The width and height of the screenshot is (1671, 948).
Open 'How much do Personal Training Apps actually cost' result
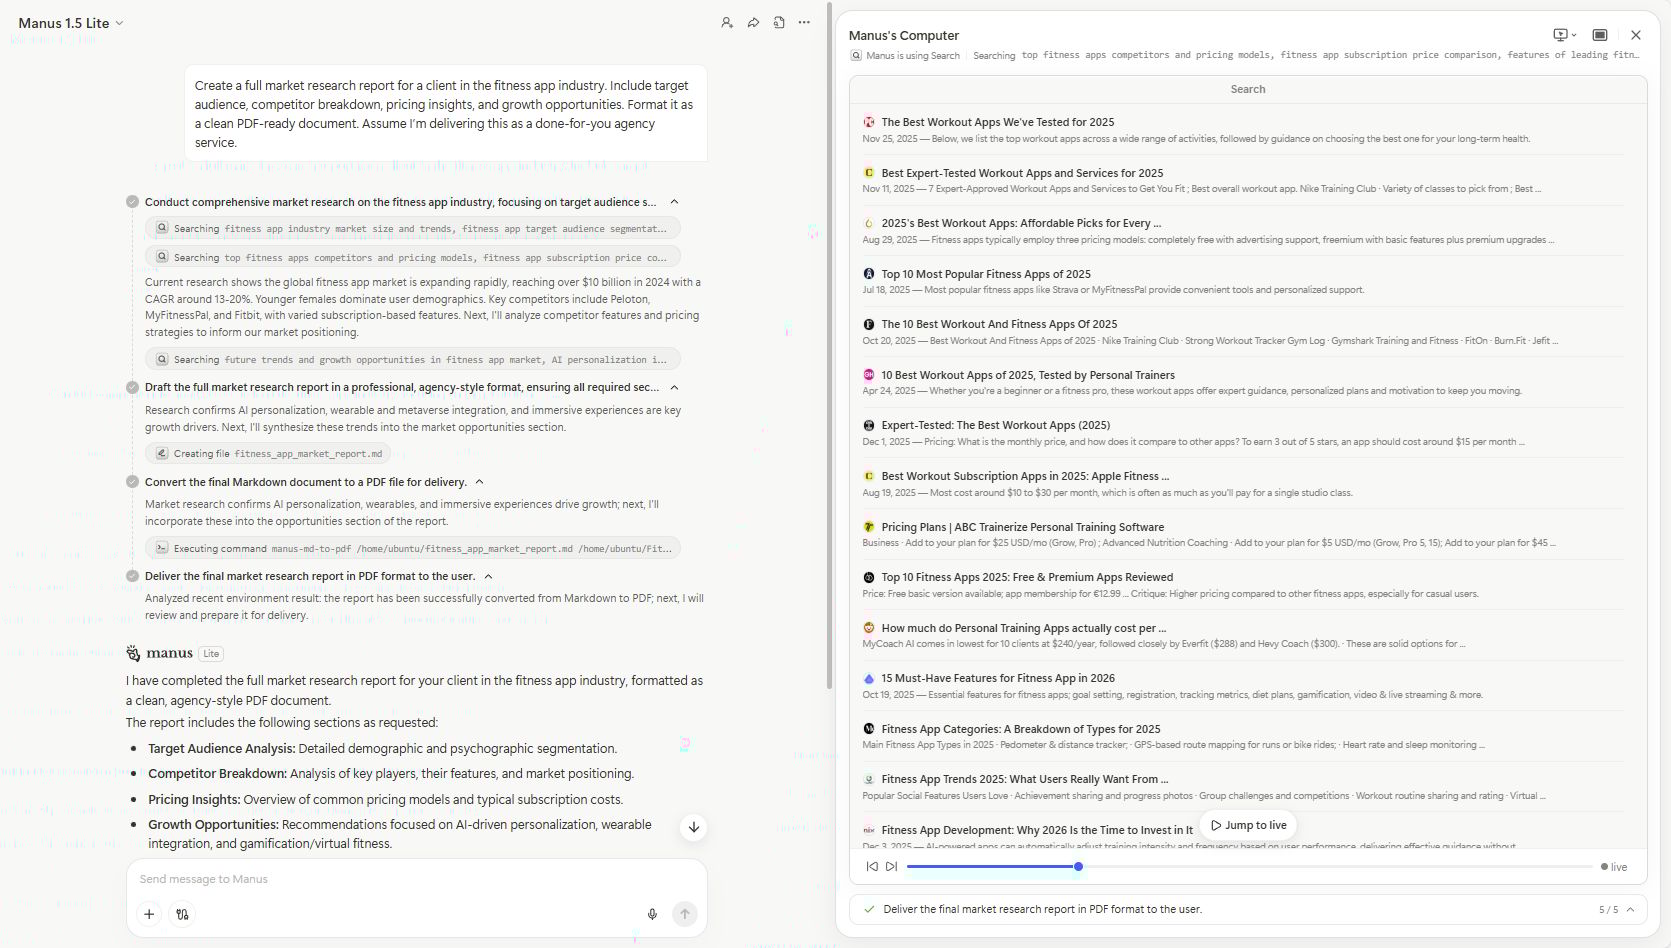[x=1024, y=628]
